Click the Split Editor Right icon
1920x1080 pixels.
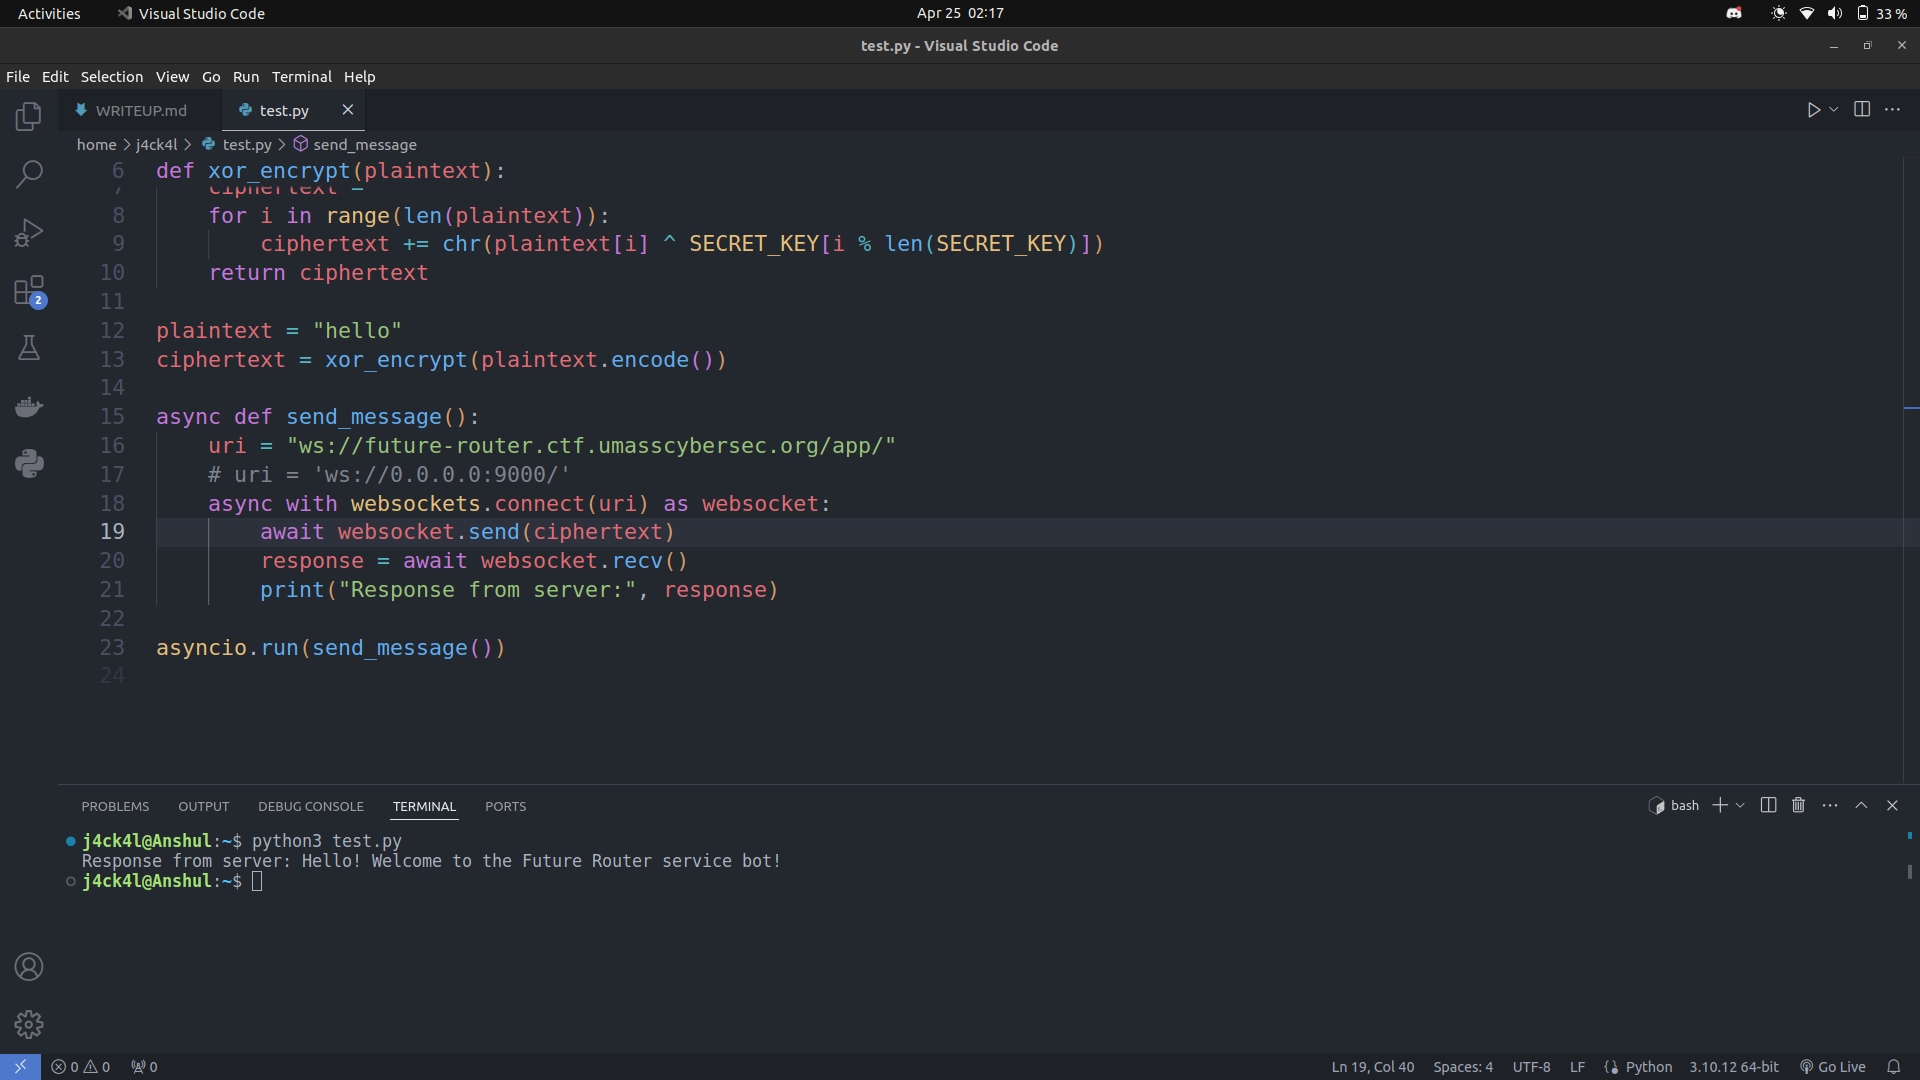point(1862,110)
